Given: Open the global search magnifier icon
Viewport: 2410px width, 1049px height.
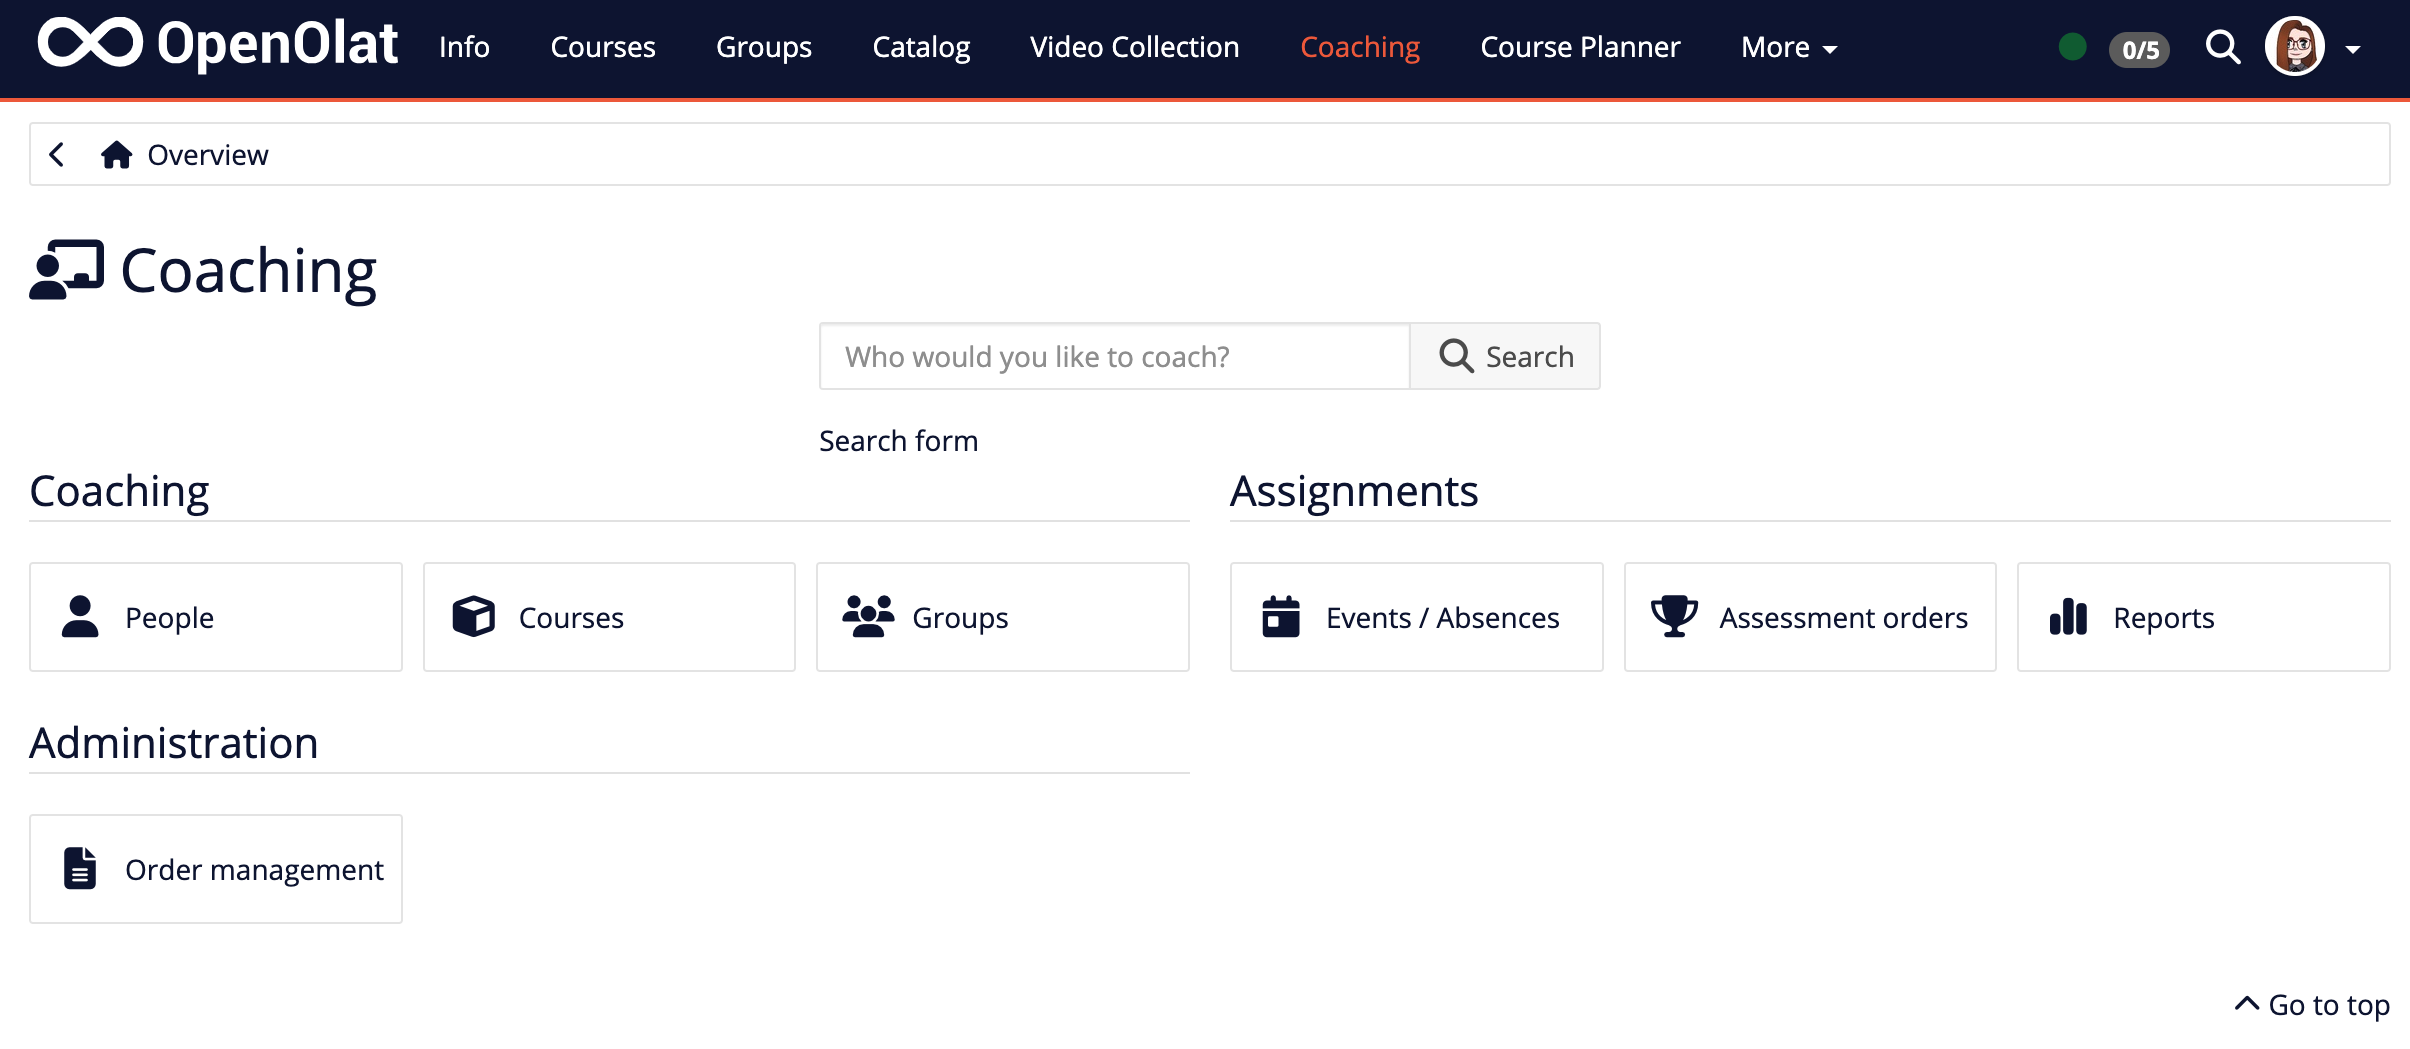Looking at the screenshot, I should coord(2222,47).
